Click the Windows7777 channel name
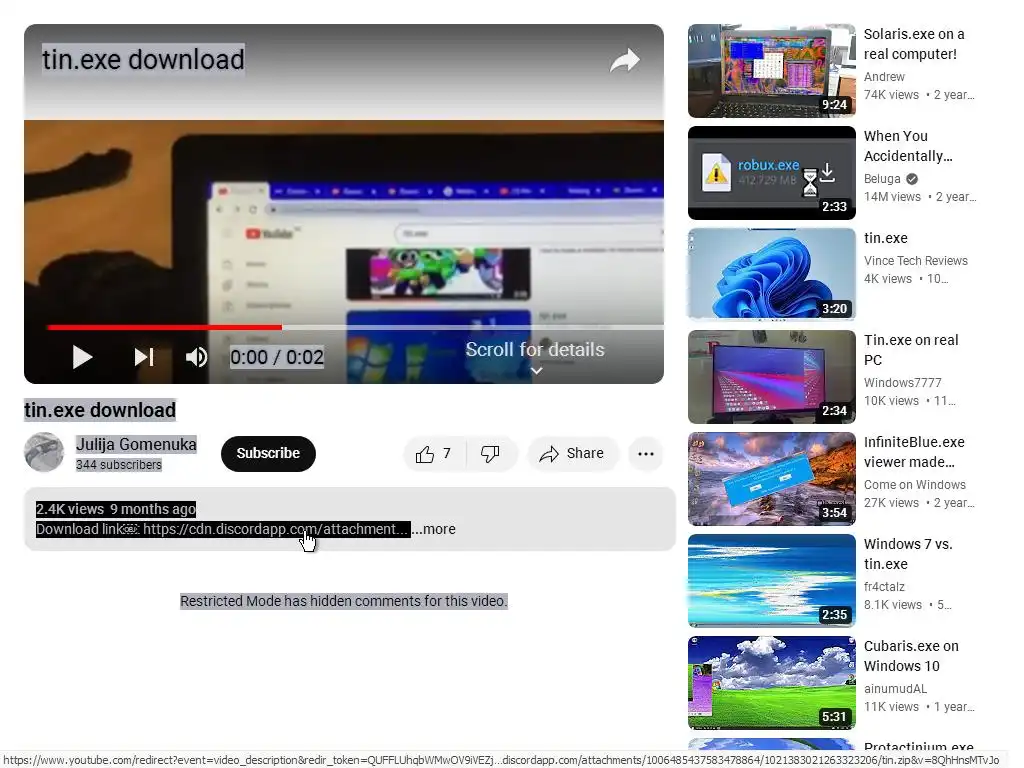The image size is (1024, 768). click(903, 382)
